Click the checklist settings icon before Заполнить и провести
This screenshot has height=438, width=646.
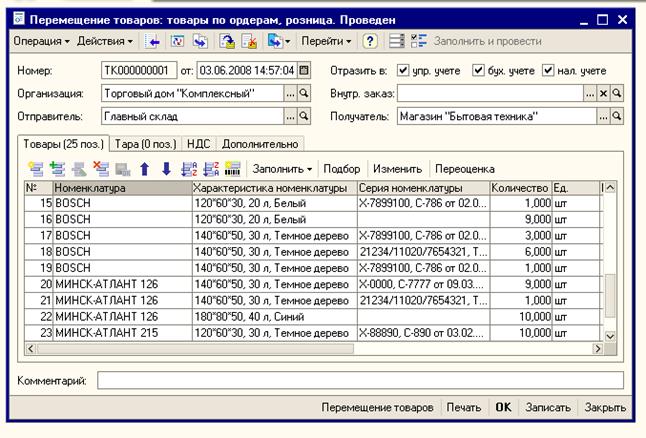click(419, 41)
